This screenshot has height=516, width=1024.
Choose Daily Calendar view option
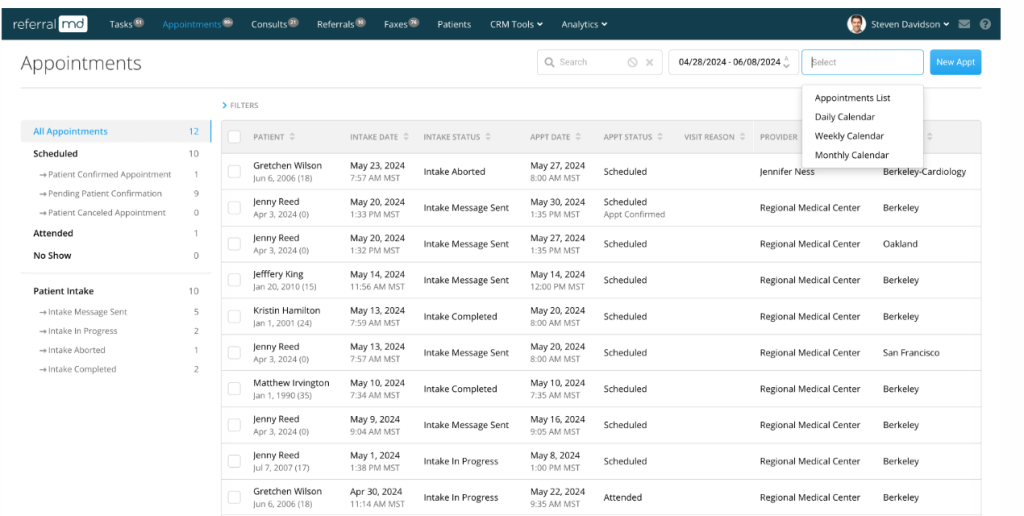pos(844,117)
